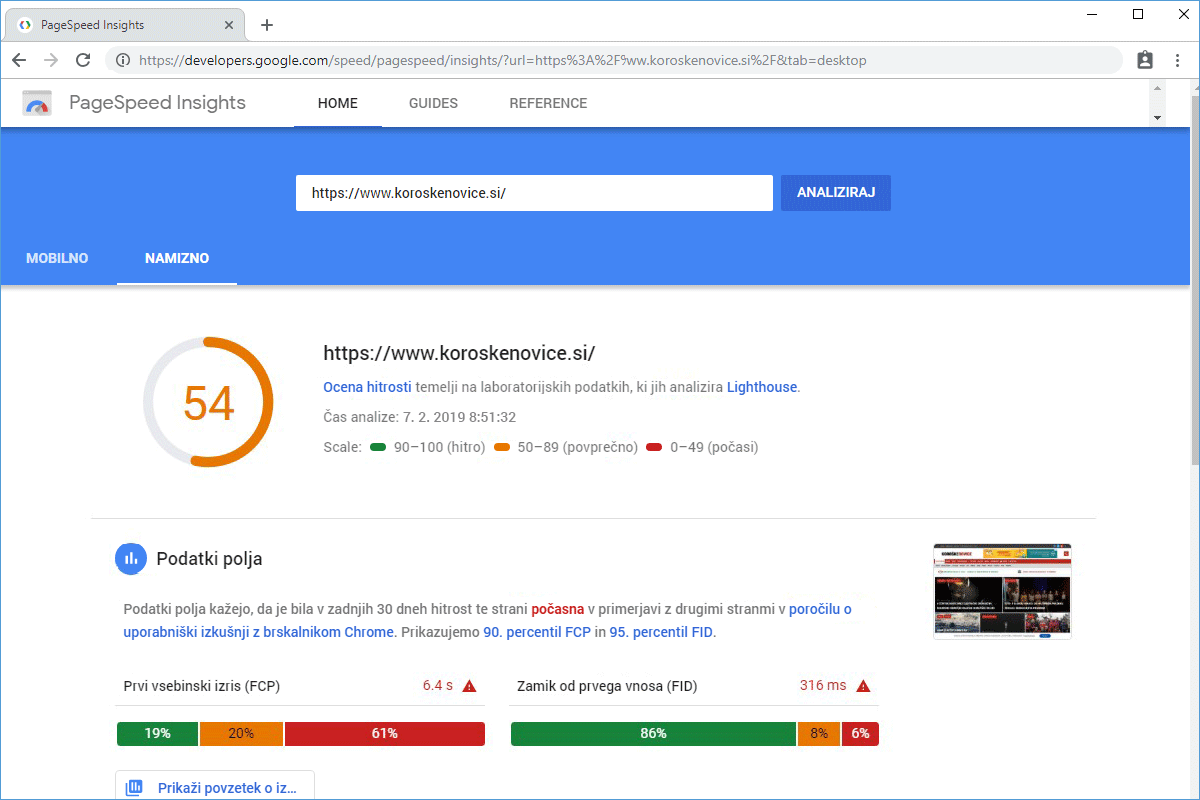Viewport: 1200px width, 800px height.
Task: Click the URL input field with koroskenovice.si
Action: 534,193
